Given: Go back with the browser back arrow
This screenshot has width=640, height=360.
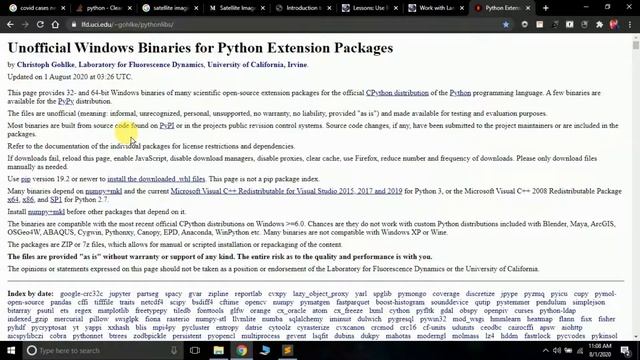Looking at the screenshot, I should 10,24.
